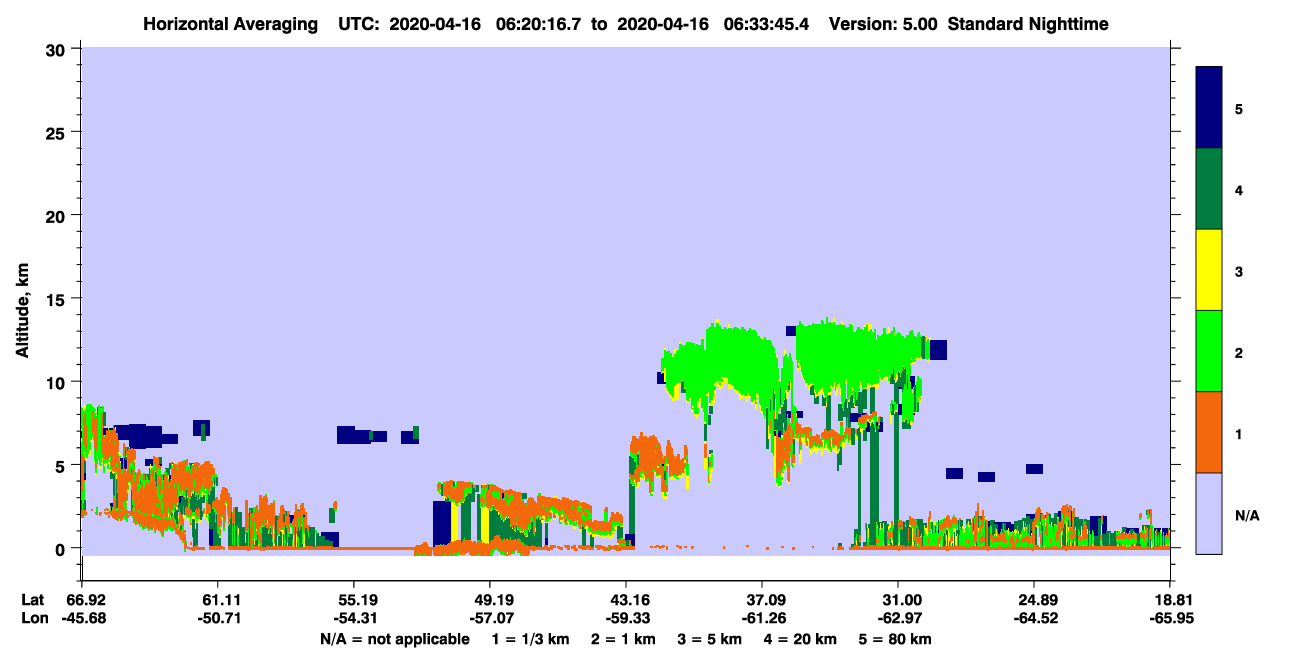The image size is (1300, 667).
Task: Click the '2 = 1 km' legend text
Action: pyautogui.click(x=622, y=639)
